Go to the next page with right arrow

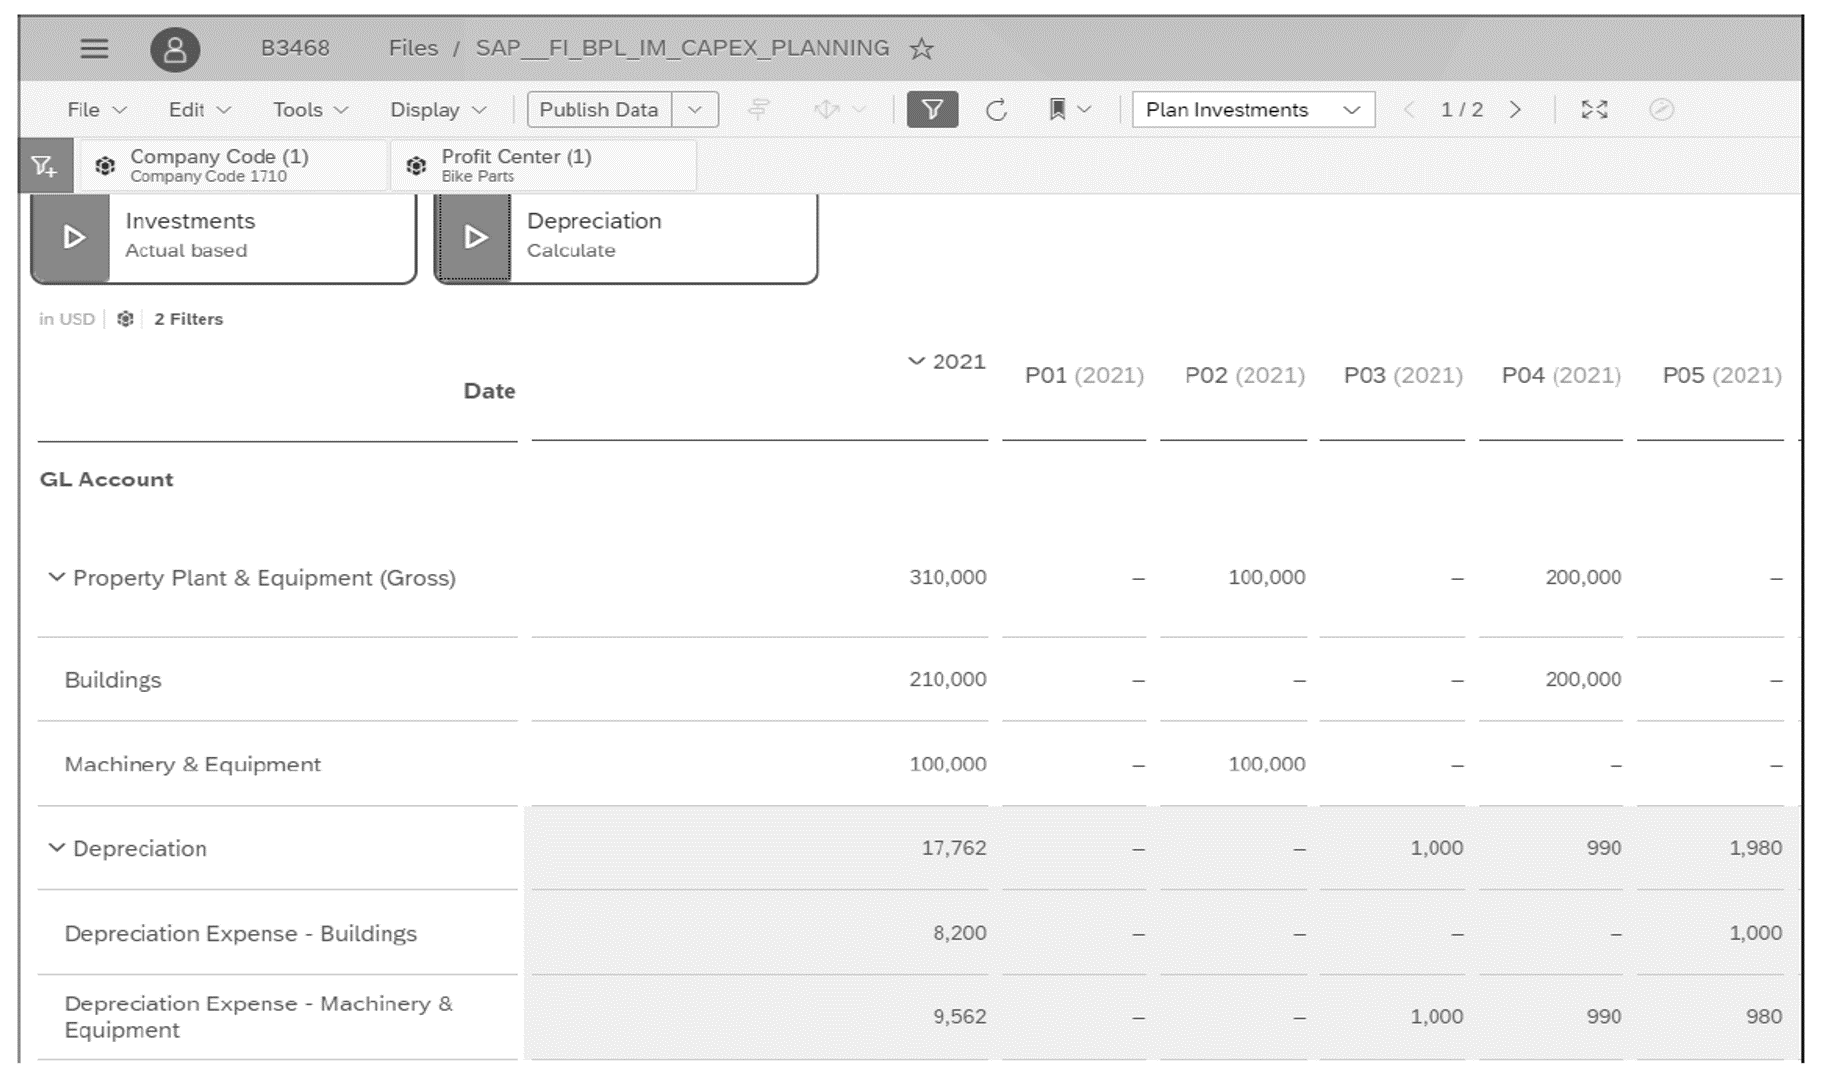point(1515,110)
